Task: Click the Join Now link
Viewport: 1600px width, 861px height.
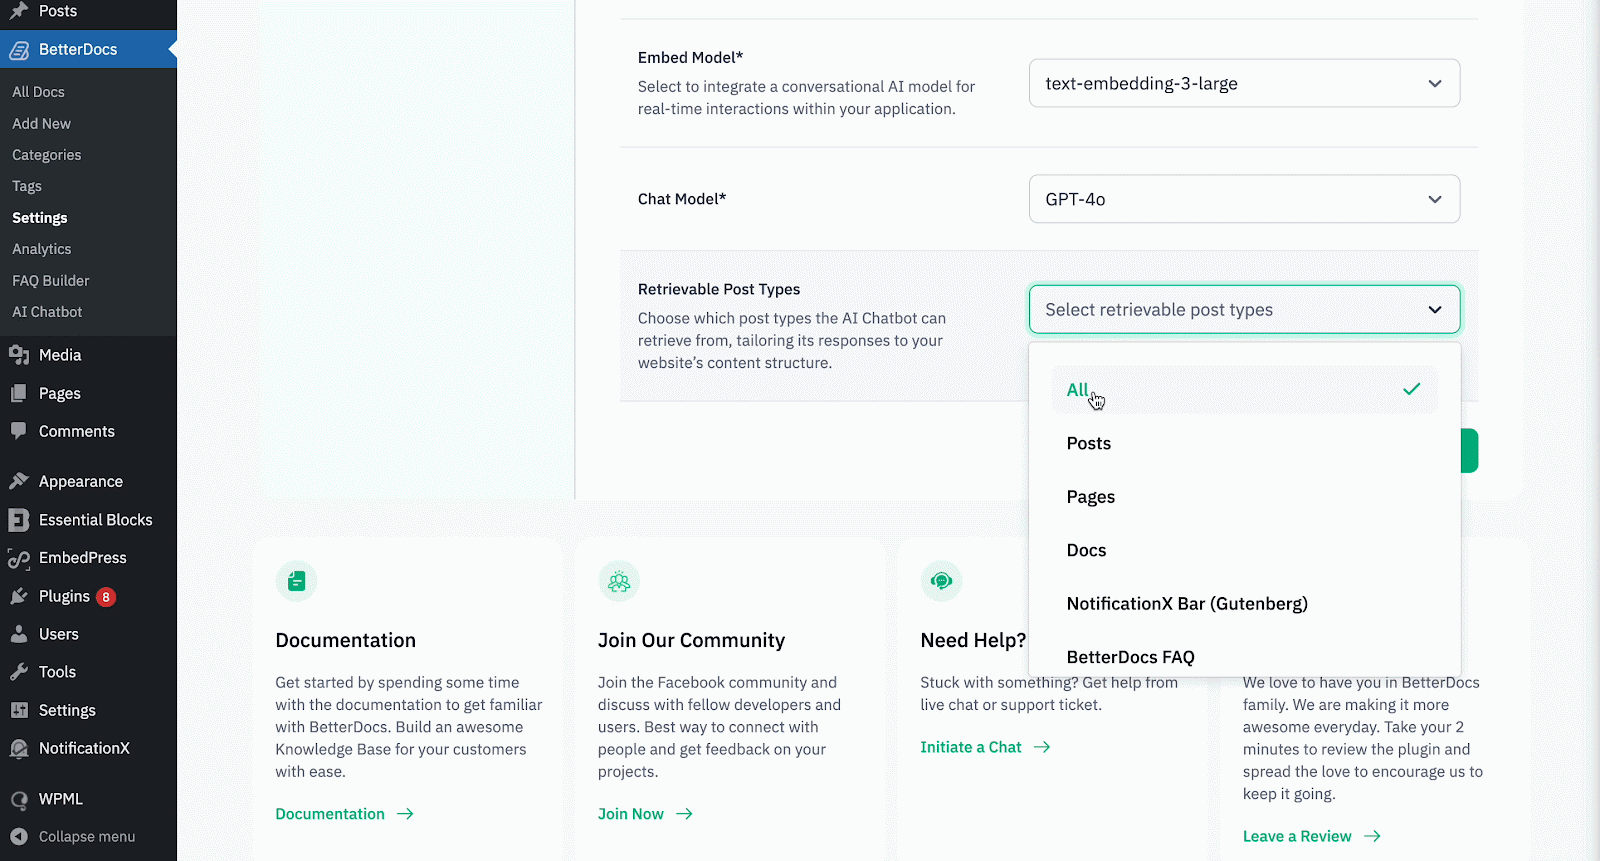Action: point(631,814)
